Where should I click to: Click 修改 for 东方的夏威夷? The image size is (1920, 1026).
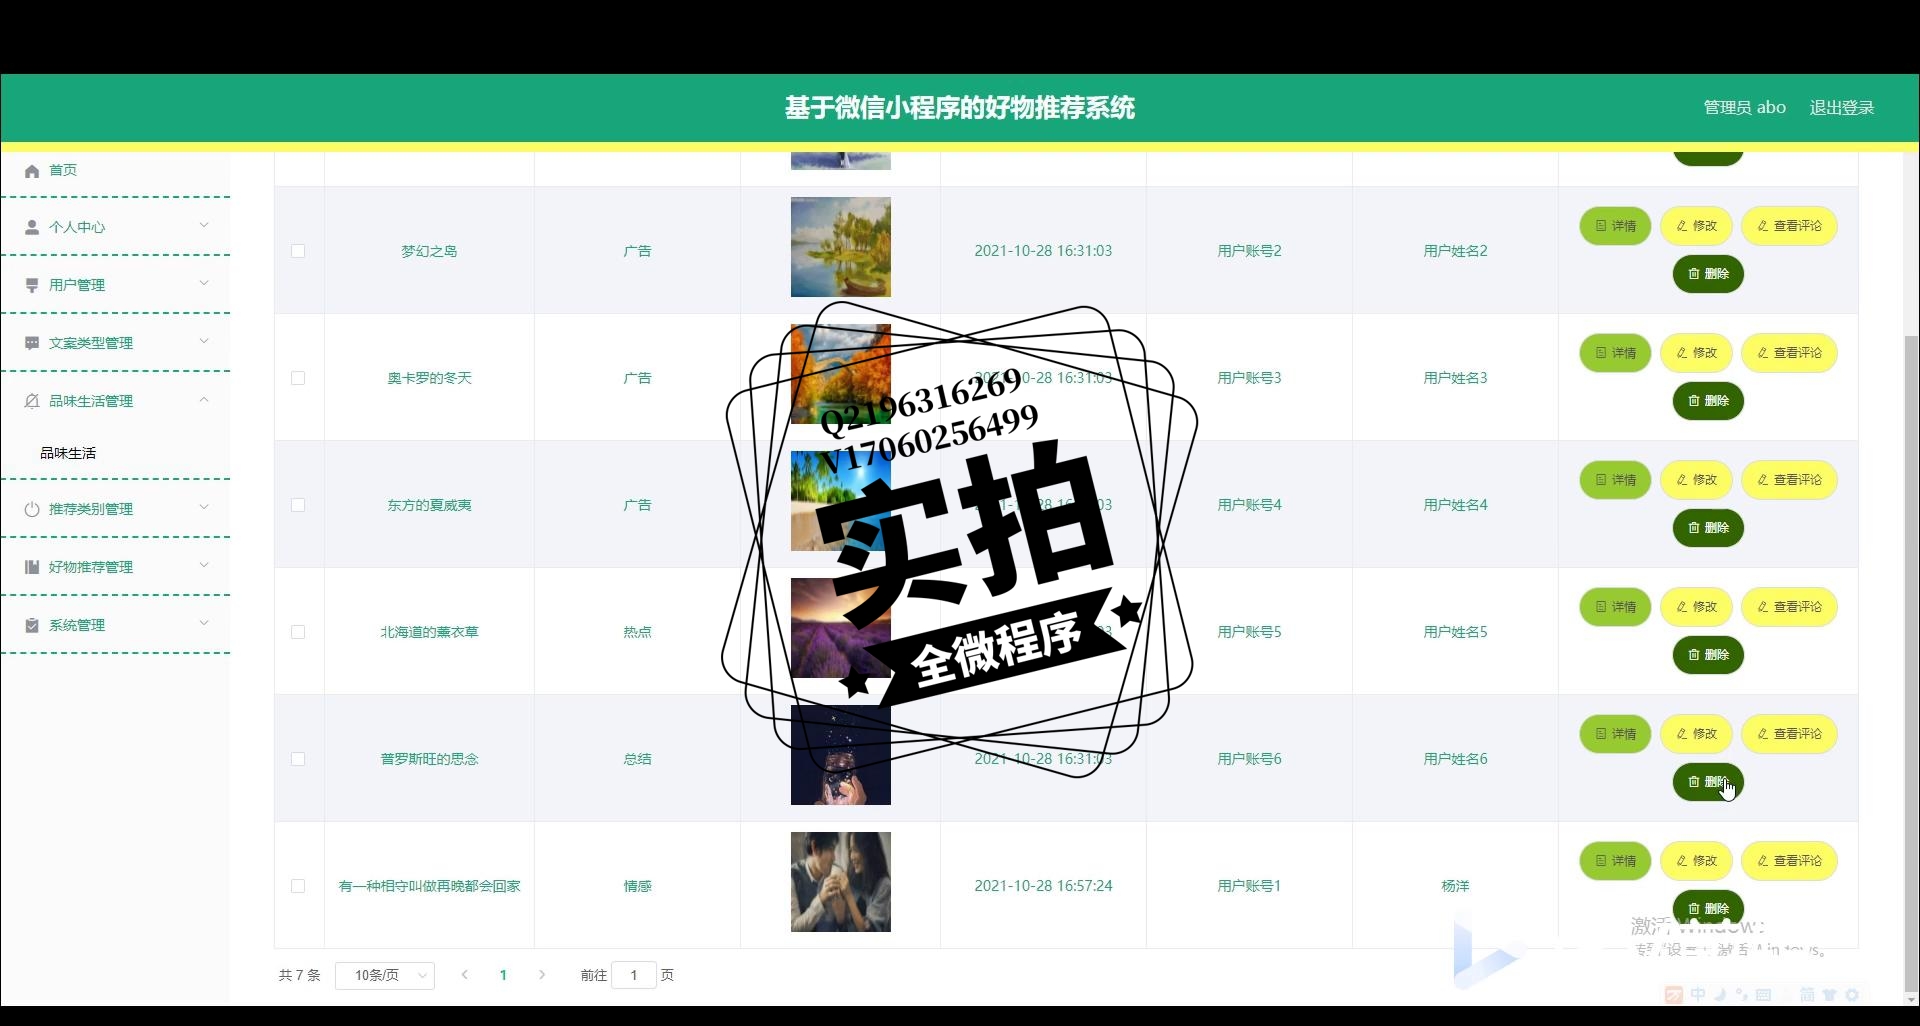[x=1696, y=480]
